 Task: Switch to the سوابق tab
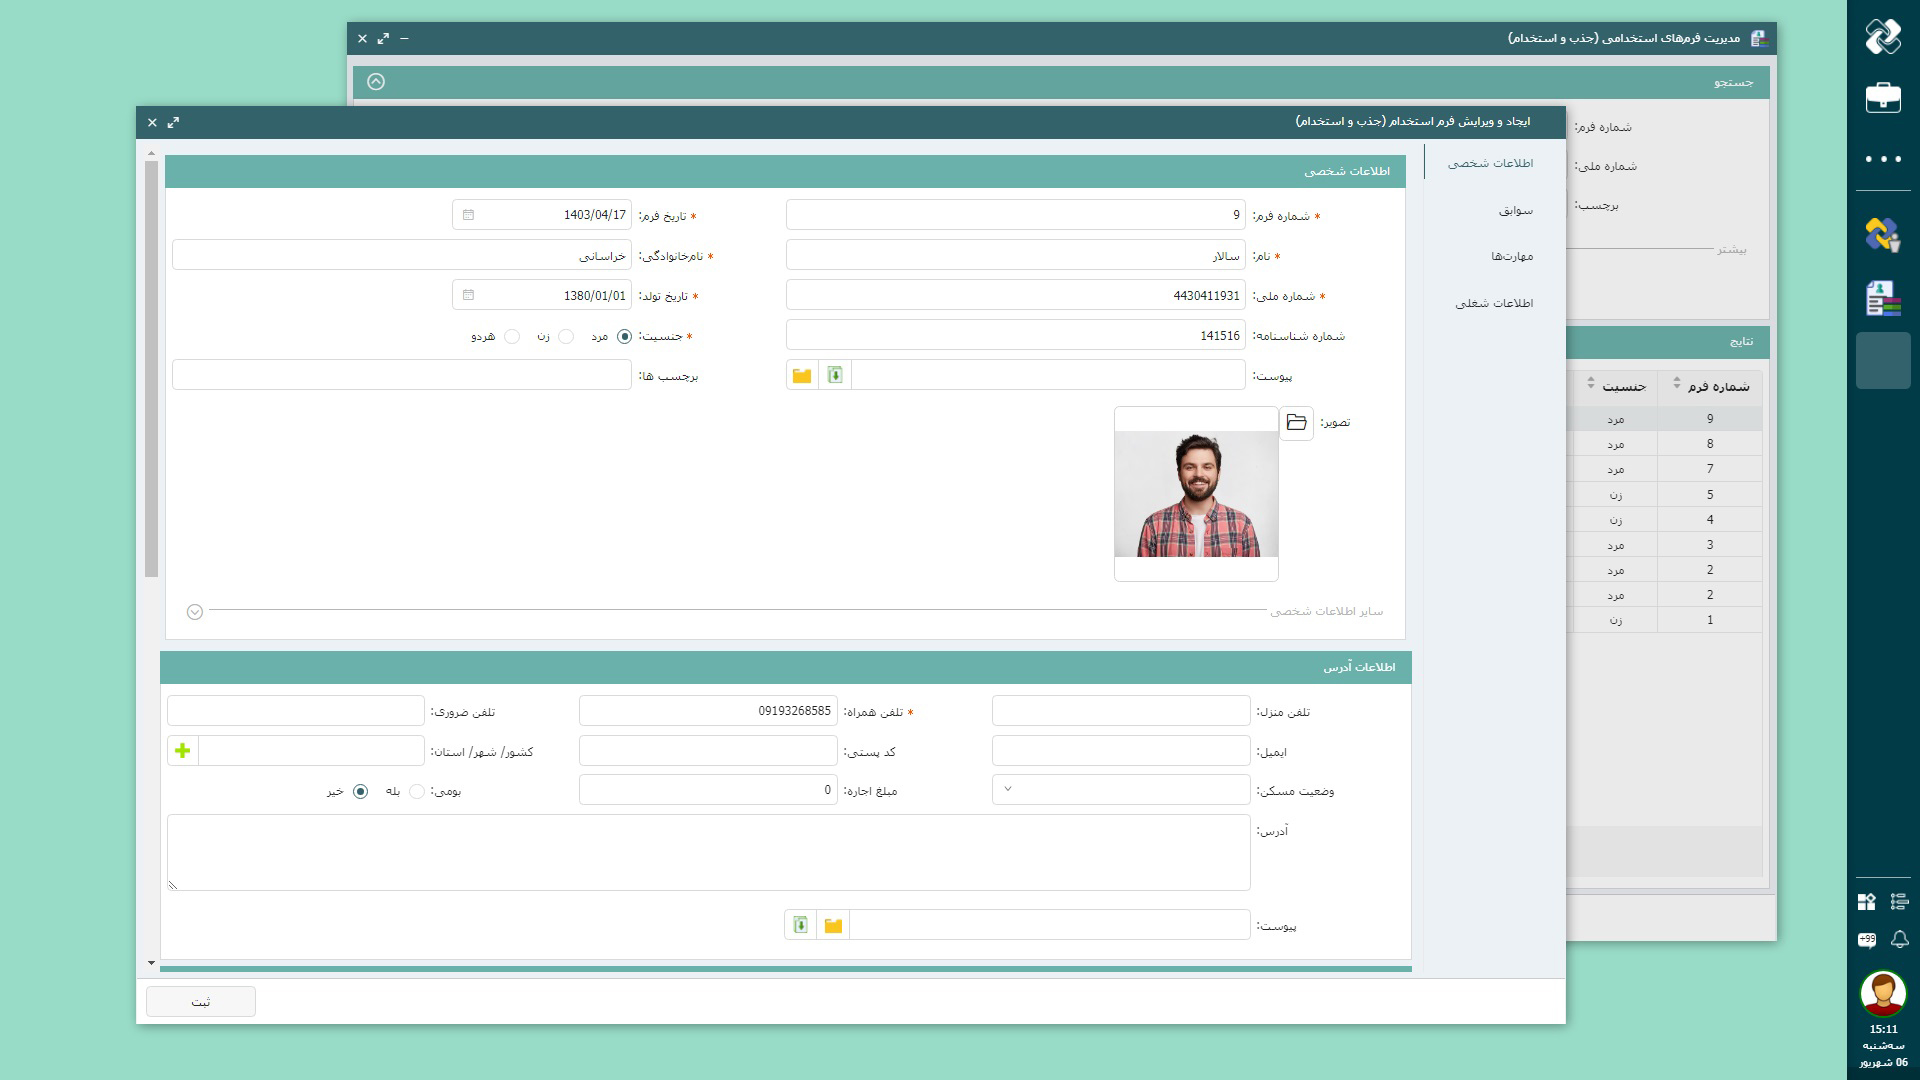(x=1515, y=210)
